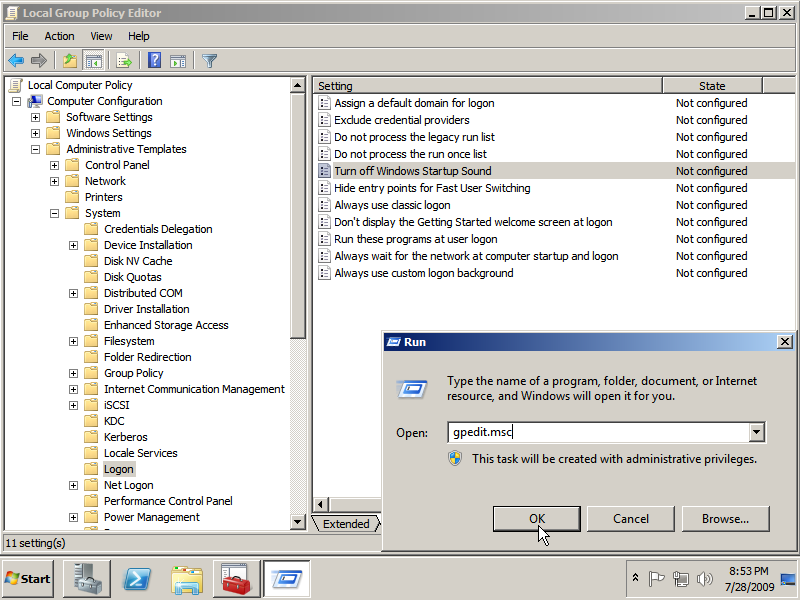Click the Start button
This screenshot has width=800, height=600.
point(28,579)
